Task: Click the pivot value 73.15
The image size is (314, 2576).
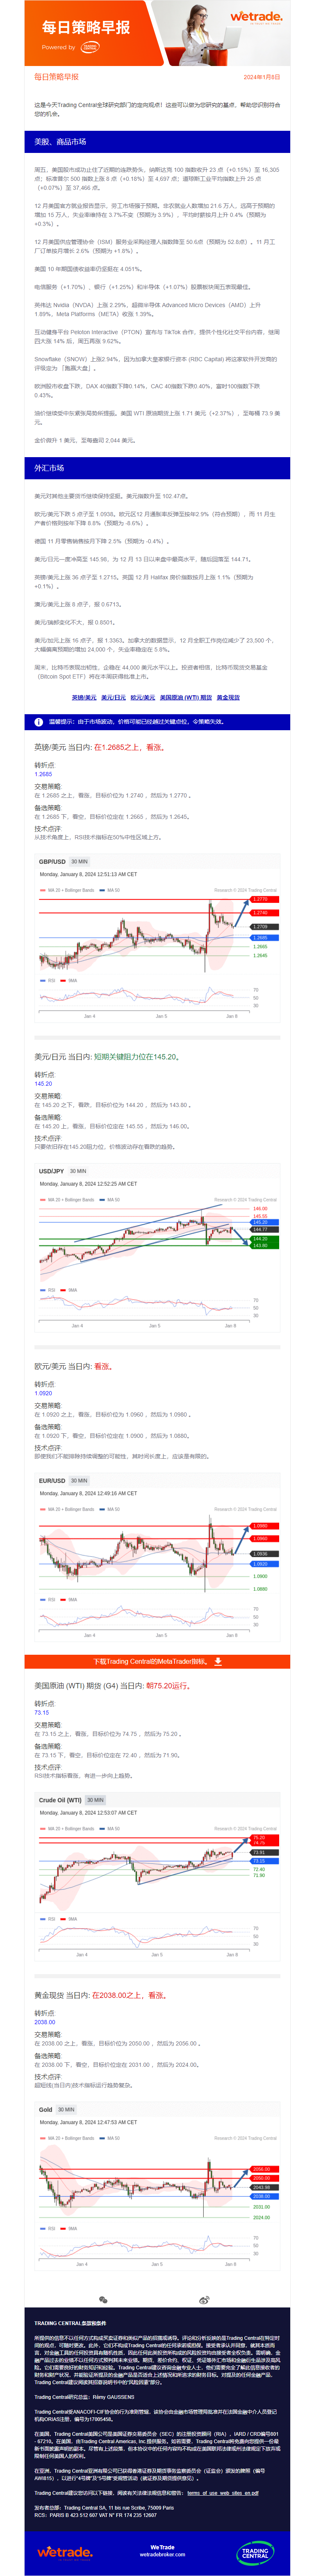Action: point(42,1712)
